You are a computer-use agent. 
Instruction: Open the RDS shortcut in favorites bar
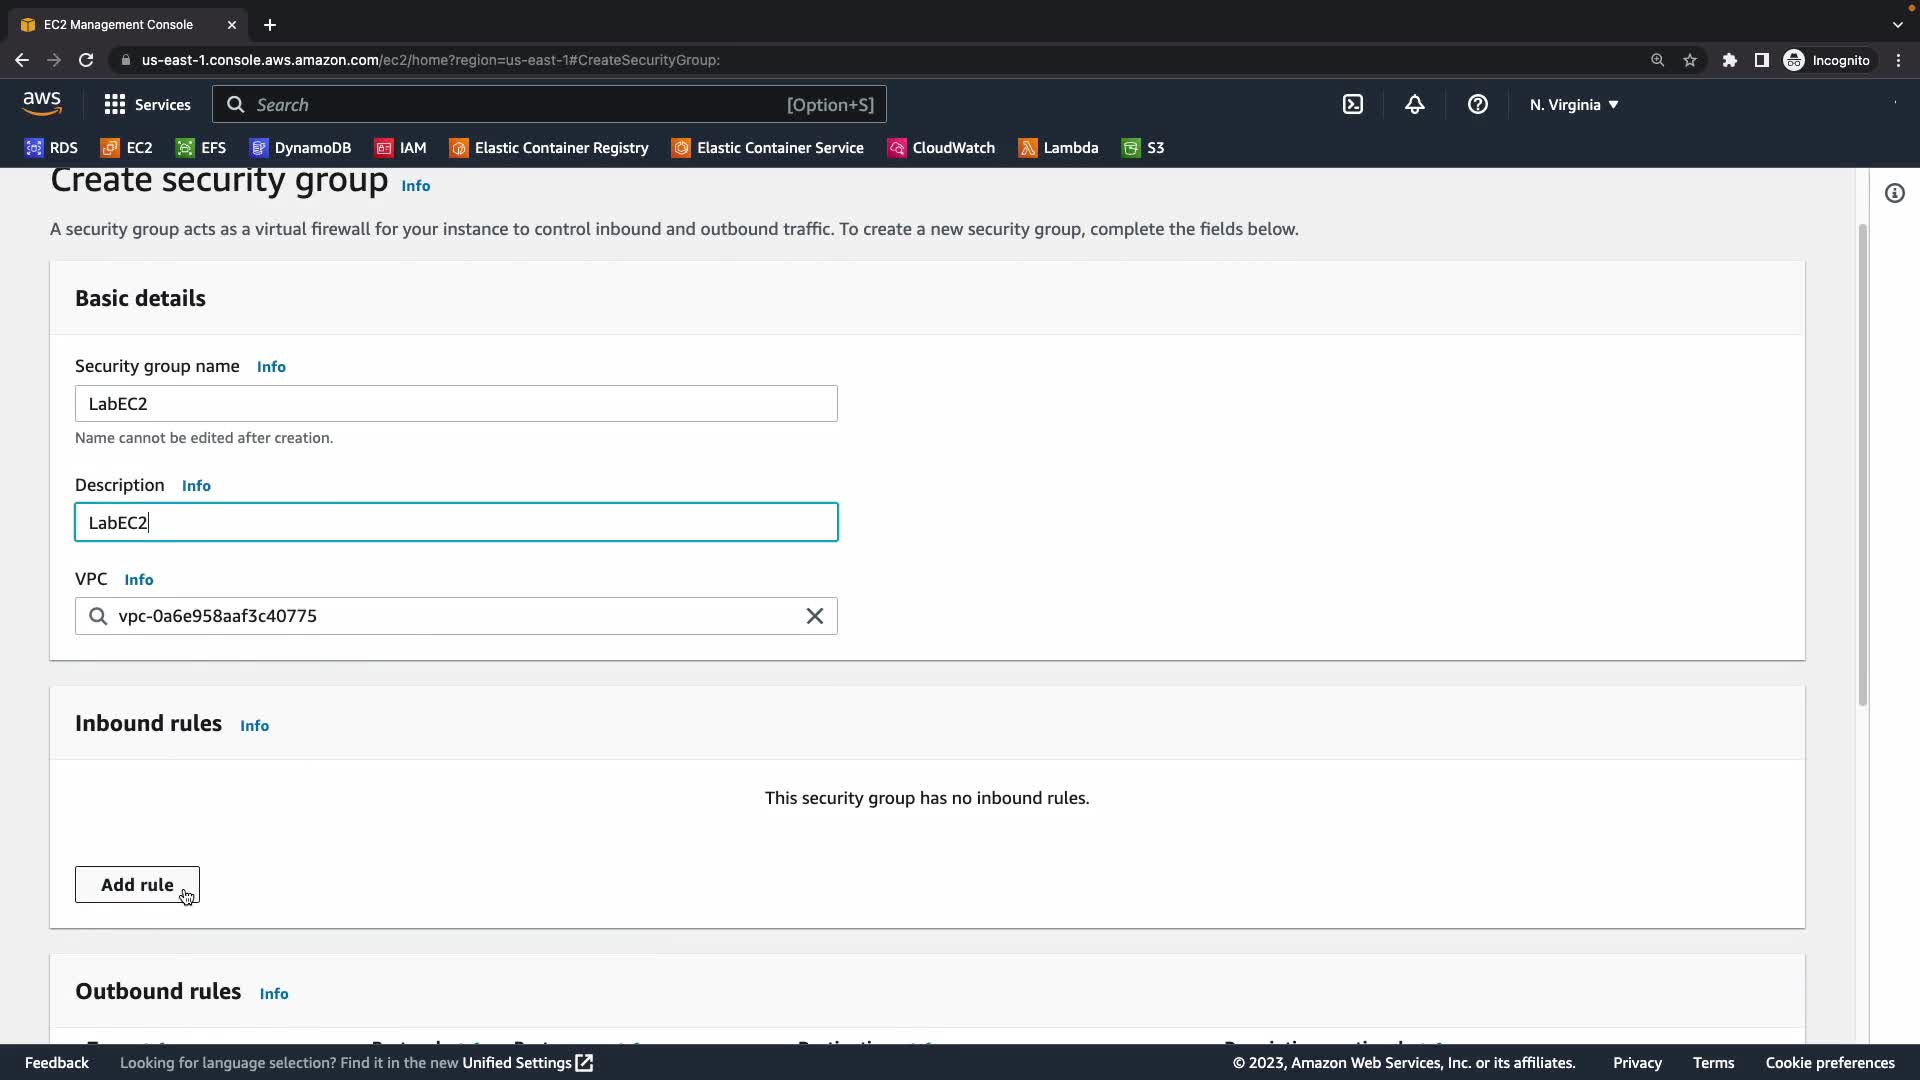pos(51,148)
